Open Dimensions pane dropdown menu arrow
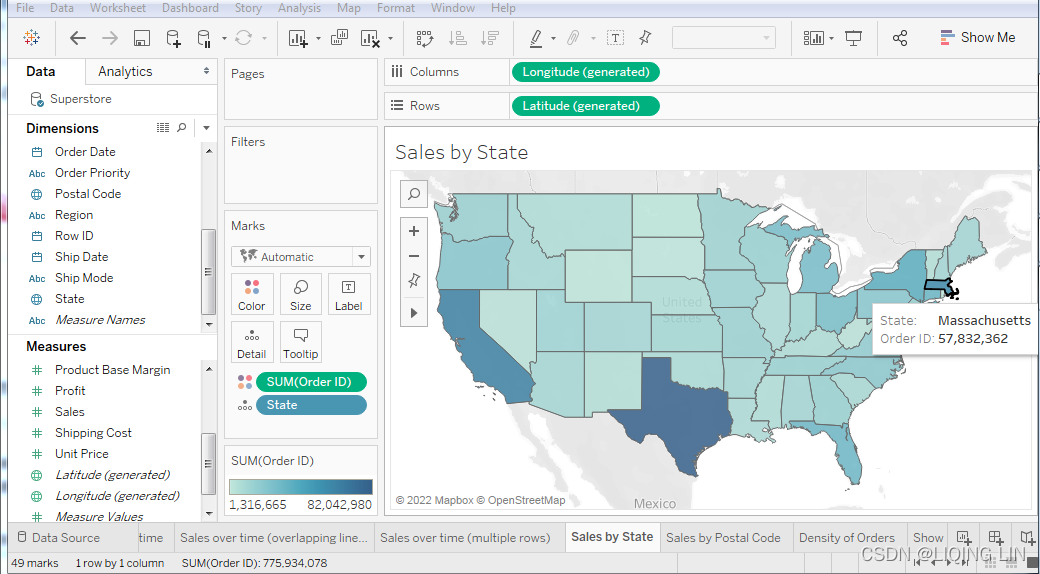The image size is (1040, 574). [206, 128]
